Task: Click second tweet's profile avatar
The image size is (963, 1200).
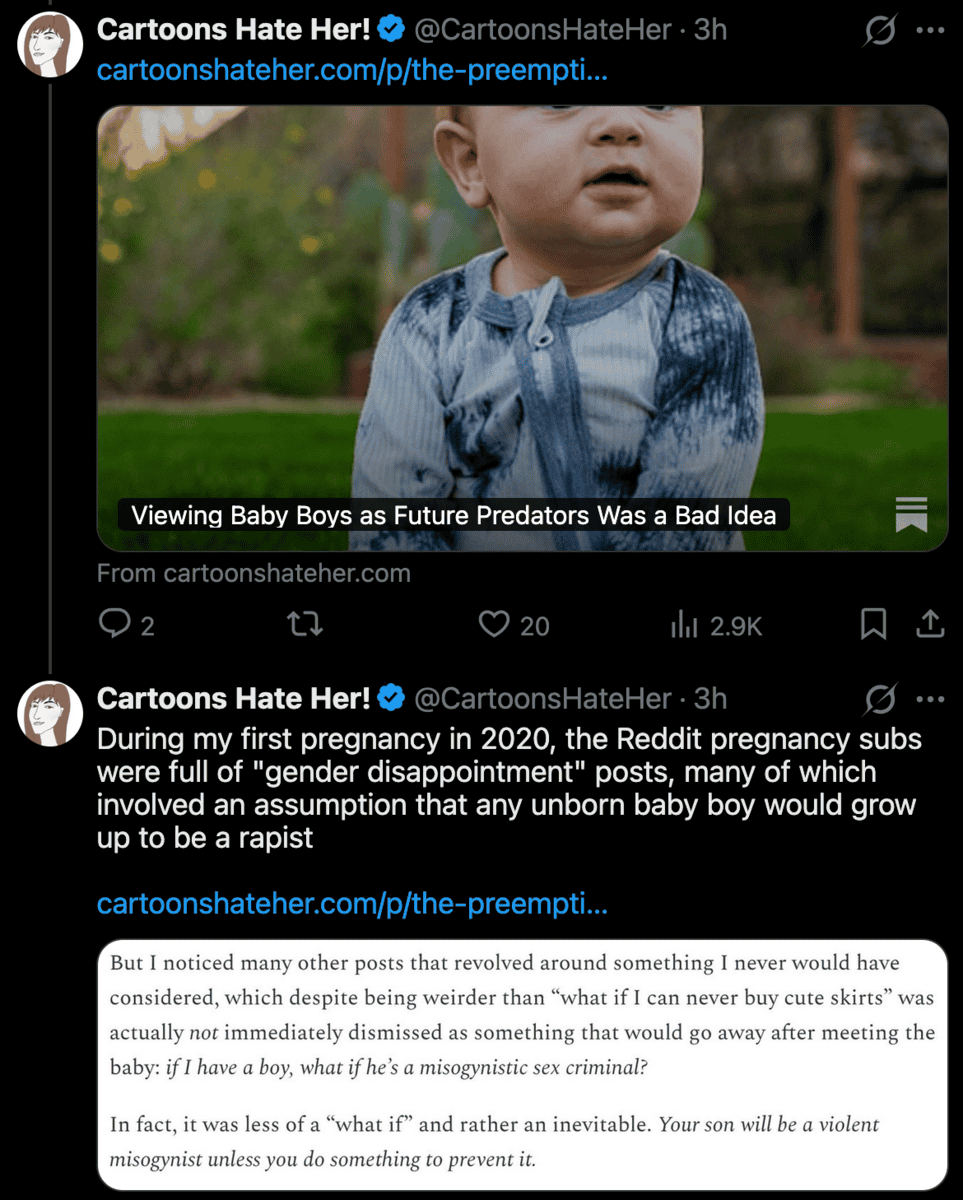Action: point(50,713)
